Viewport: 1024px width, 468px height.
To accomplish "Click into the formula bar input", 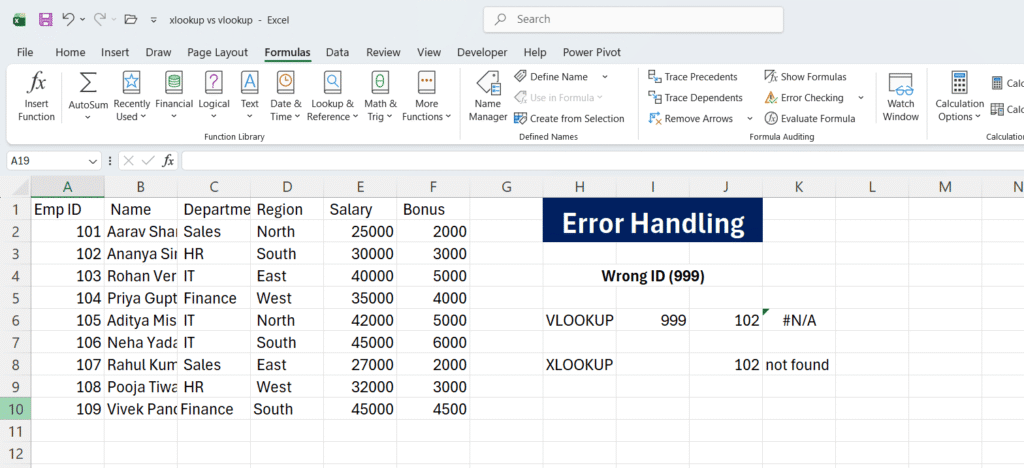I will tap(602, 161).
